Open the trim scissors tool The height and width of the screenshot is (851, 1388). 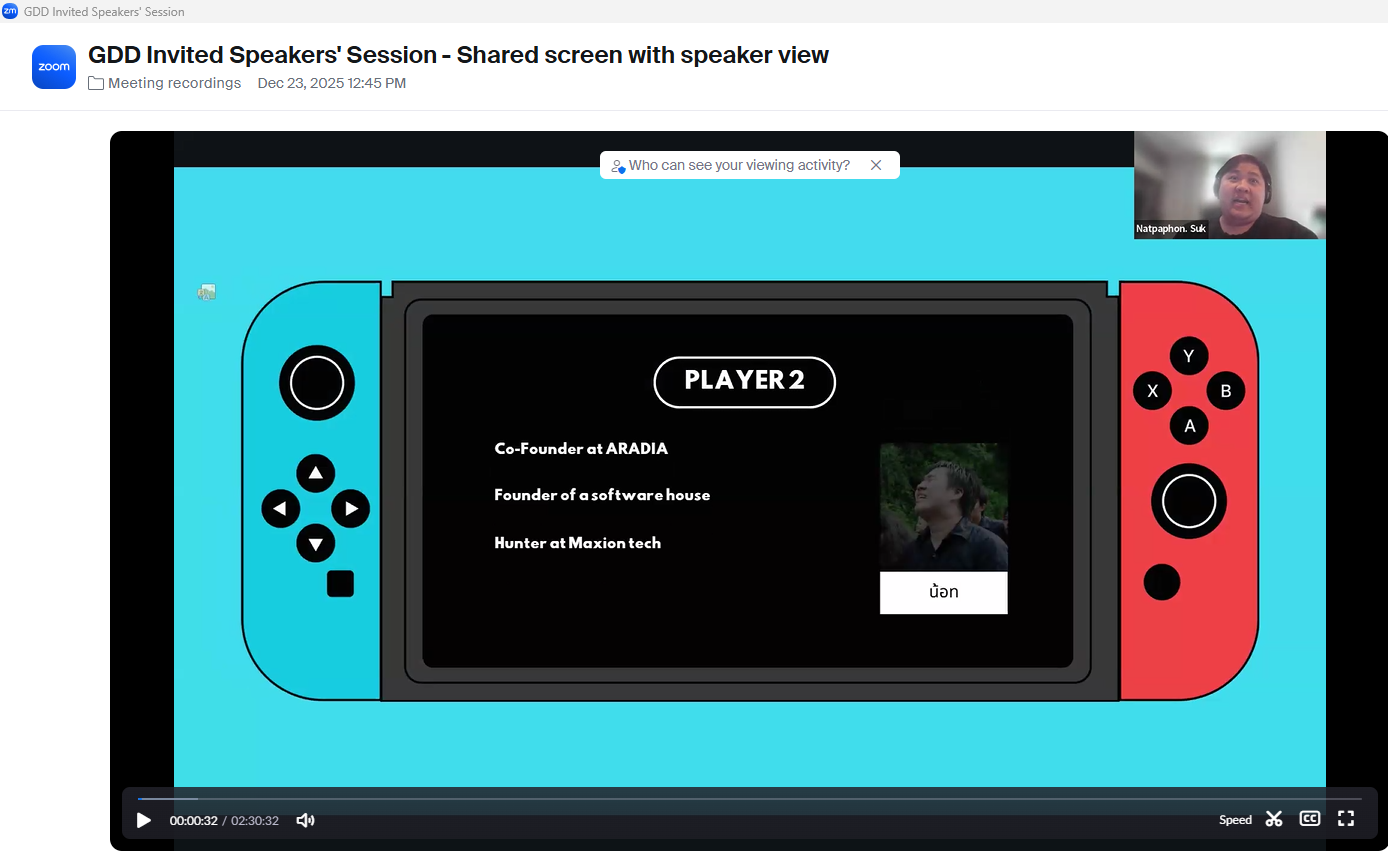1273,819
